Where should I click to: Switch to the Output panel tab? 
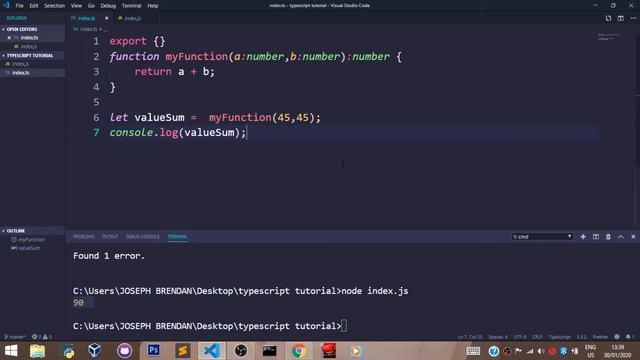click(110, 237)
